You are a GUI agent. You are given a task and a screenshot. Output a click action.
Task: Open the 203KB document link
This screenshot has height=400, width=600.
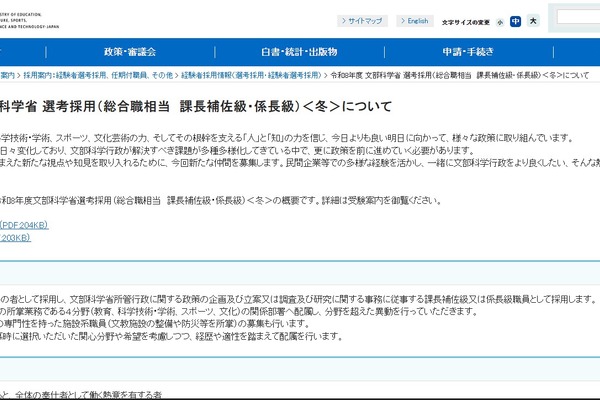click(x=15, y=238)
